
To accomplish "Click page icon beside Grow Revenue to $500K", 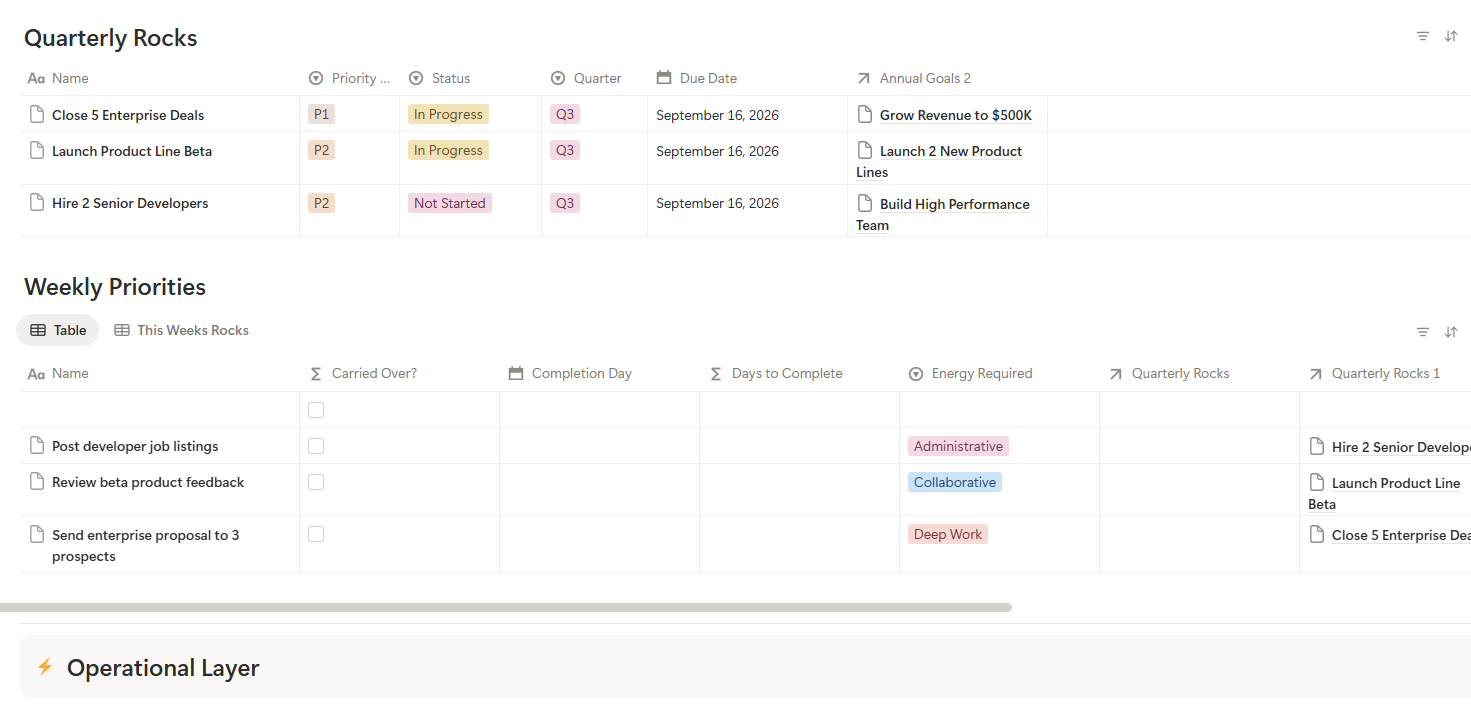I will point(865,114).
